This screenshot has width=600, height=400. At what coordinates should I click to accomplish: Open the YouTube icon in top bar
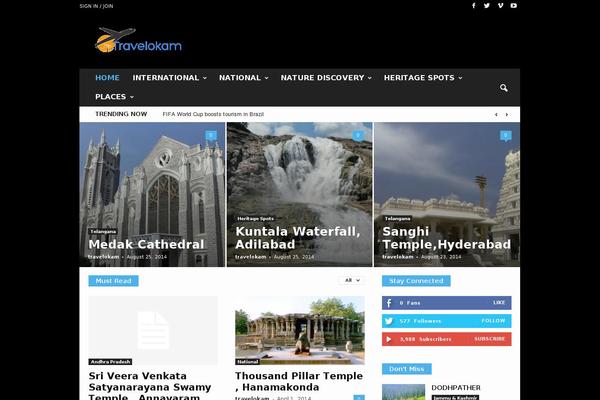514,6
